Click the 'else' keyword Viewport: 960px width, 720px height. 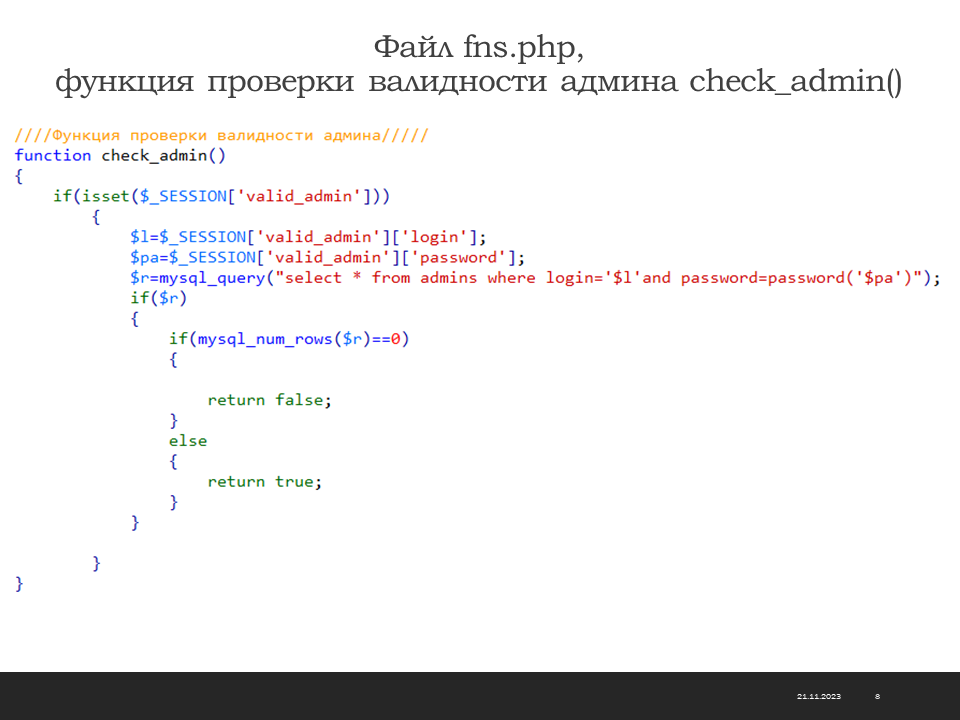coord(188,441)
